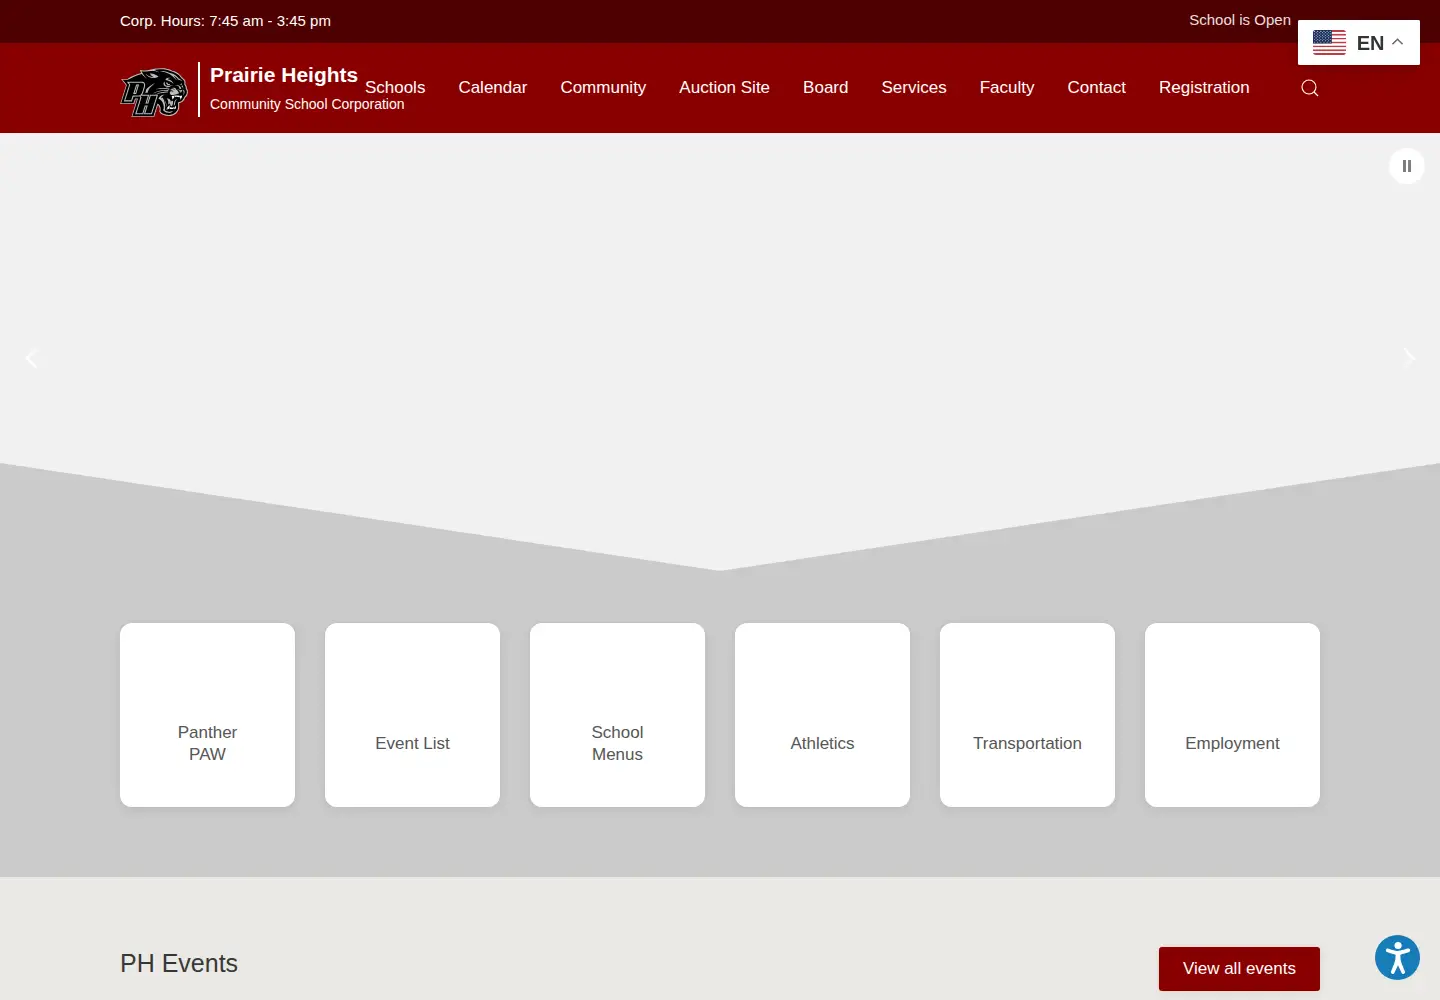Screen dimensions: 1440x1000
Task: Expand the EN language selector chevron
Action: click(1398, 42)
